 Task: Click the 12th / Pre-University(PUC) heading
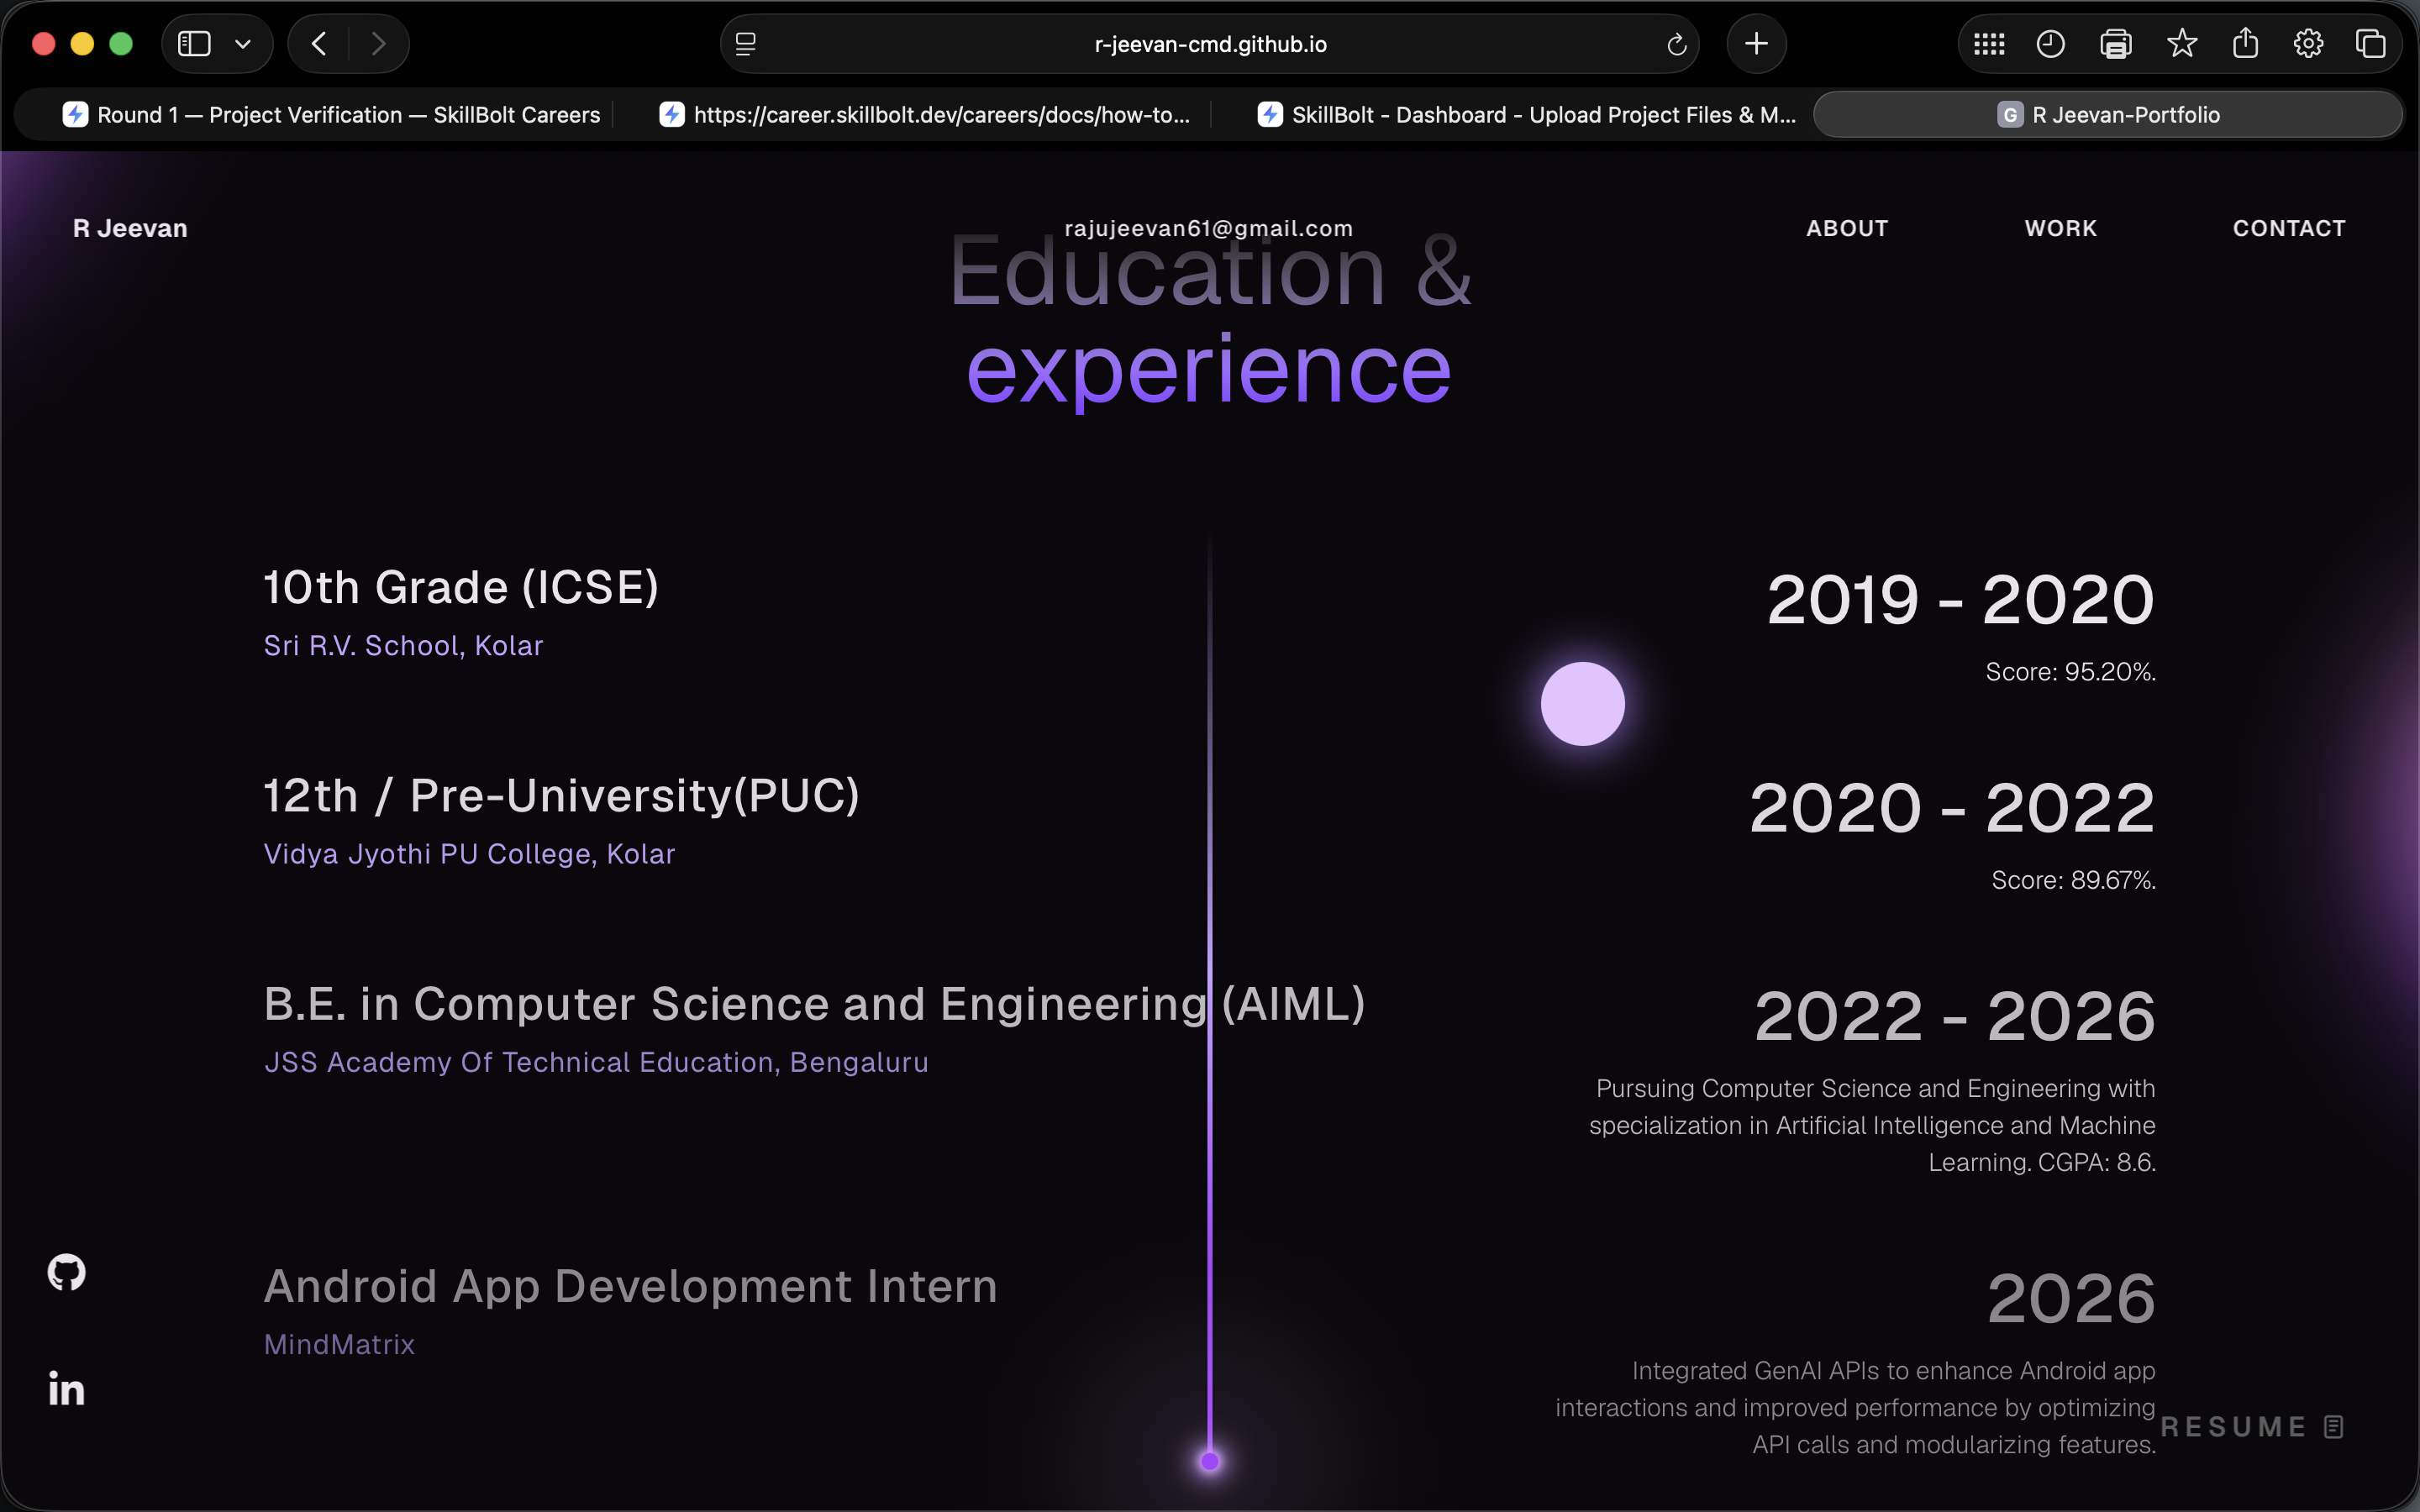click(561, 796)
